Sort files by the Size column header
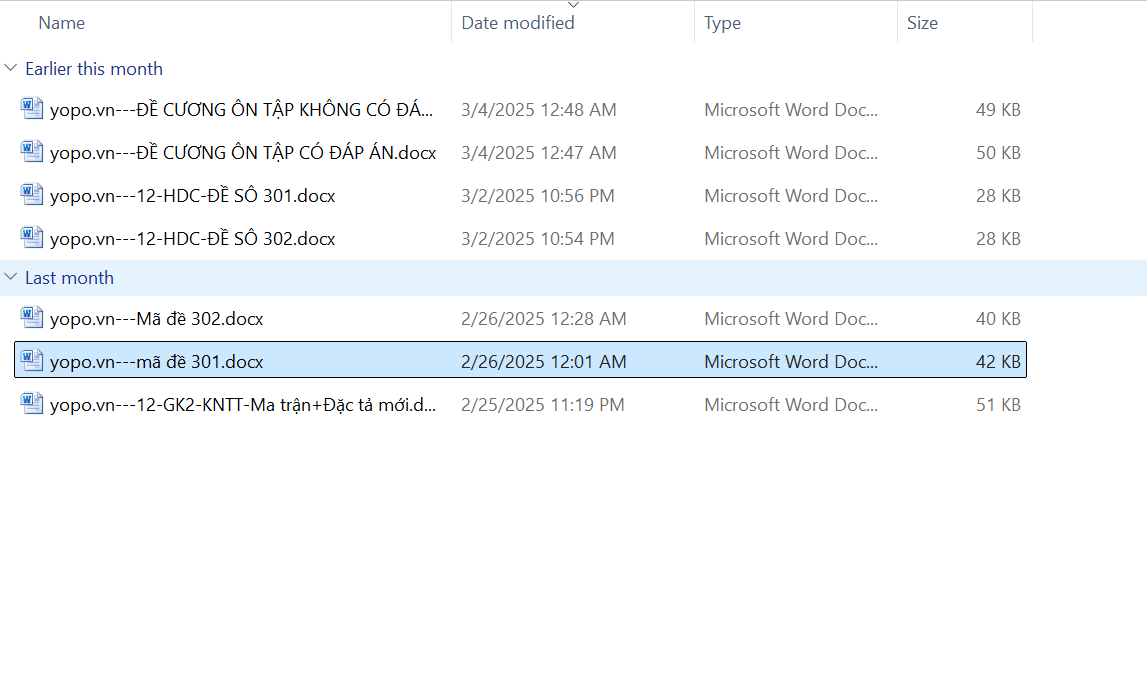1147x676 pixels. pos(922,23)
